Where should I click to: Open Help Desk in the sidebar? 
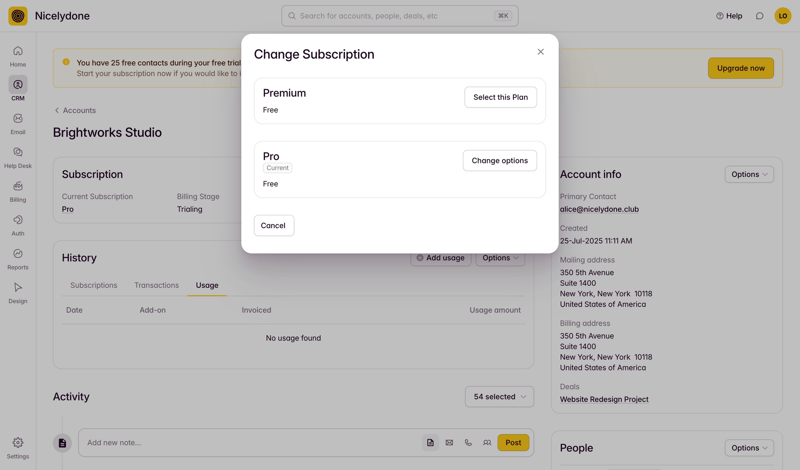(18, 158)
